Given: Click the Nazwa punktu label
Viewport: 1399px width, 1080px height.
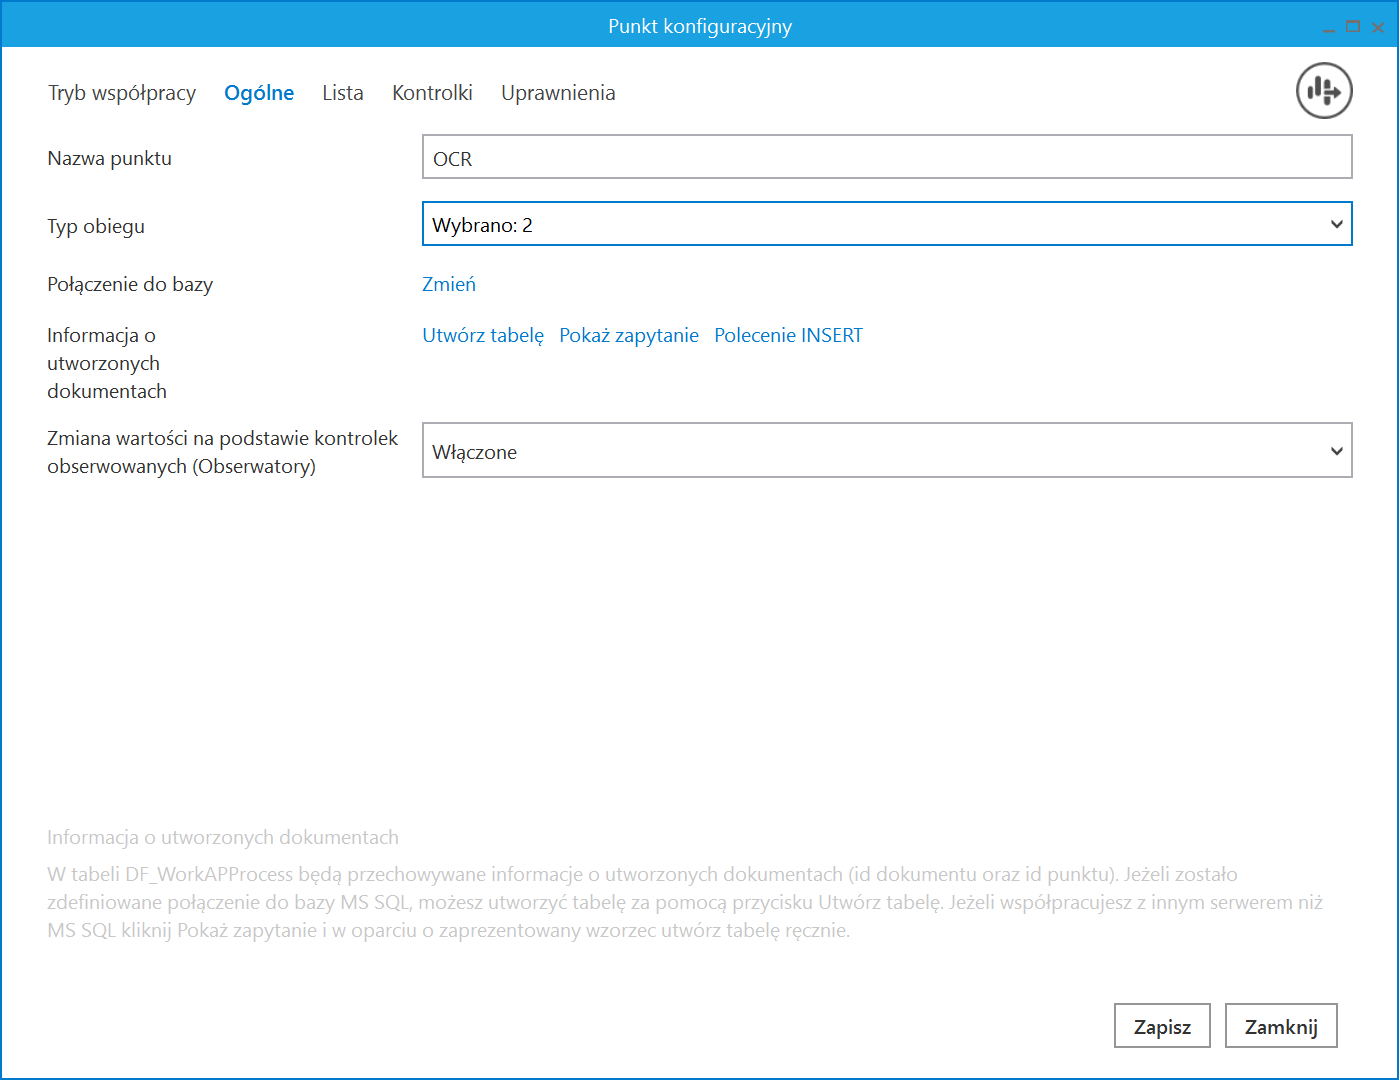Looking at the screenshot, I should (x=110, y=158).
